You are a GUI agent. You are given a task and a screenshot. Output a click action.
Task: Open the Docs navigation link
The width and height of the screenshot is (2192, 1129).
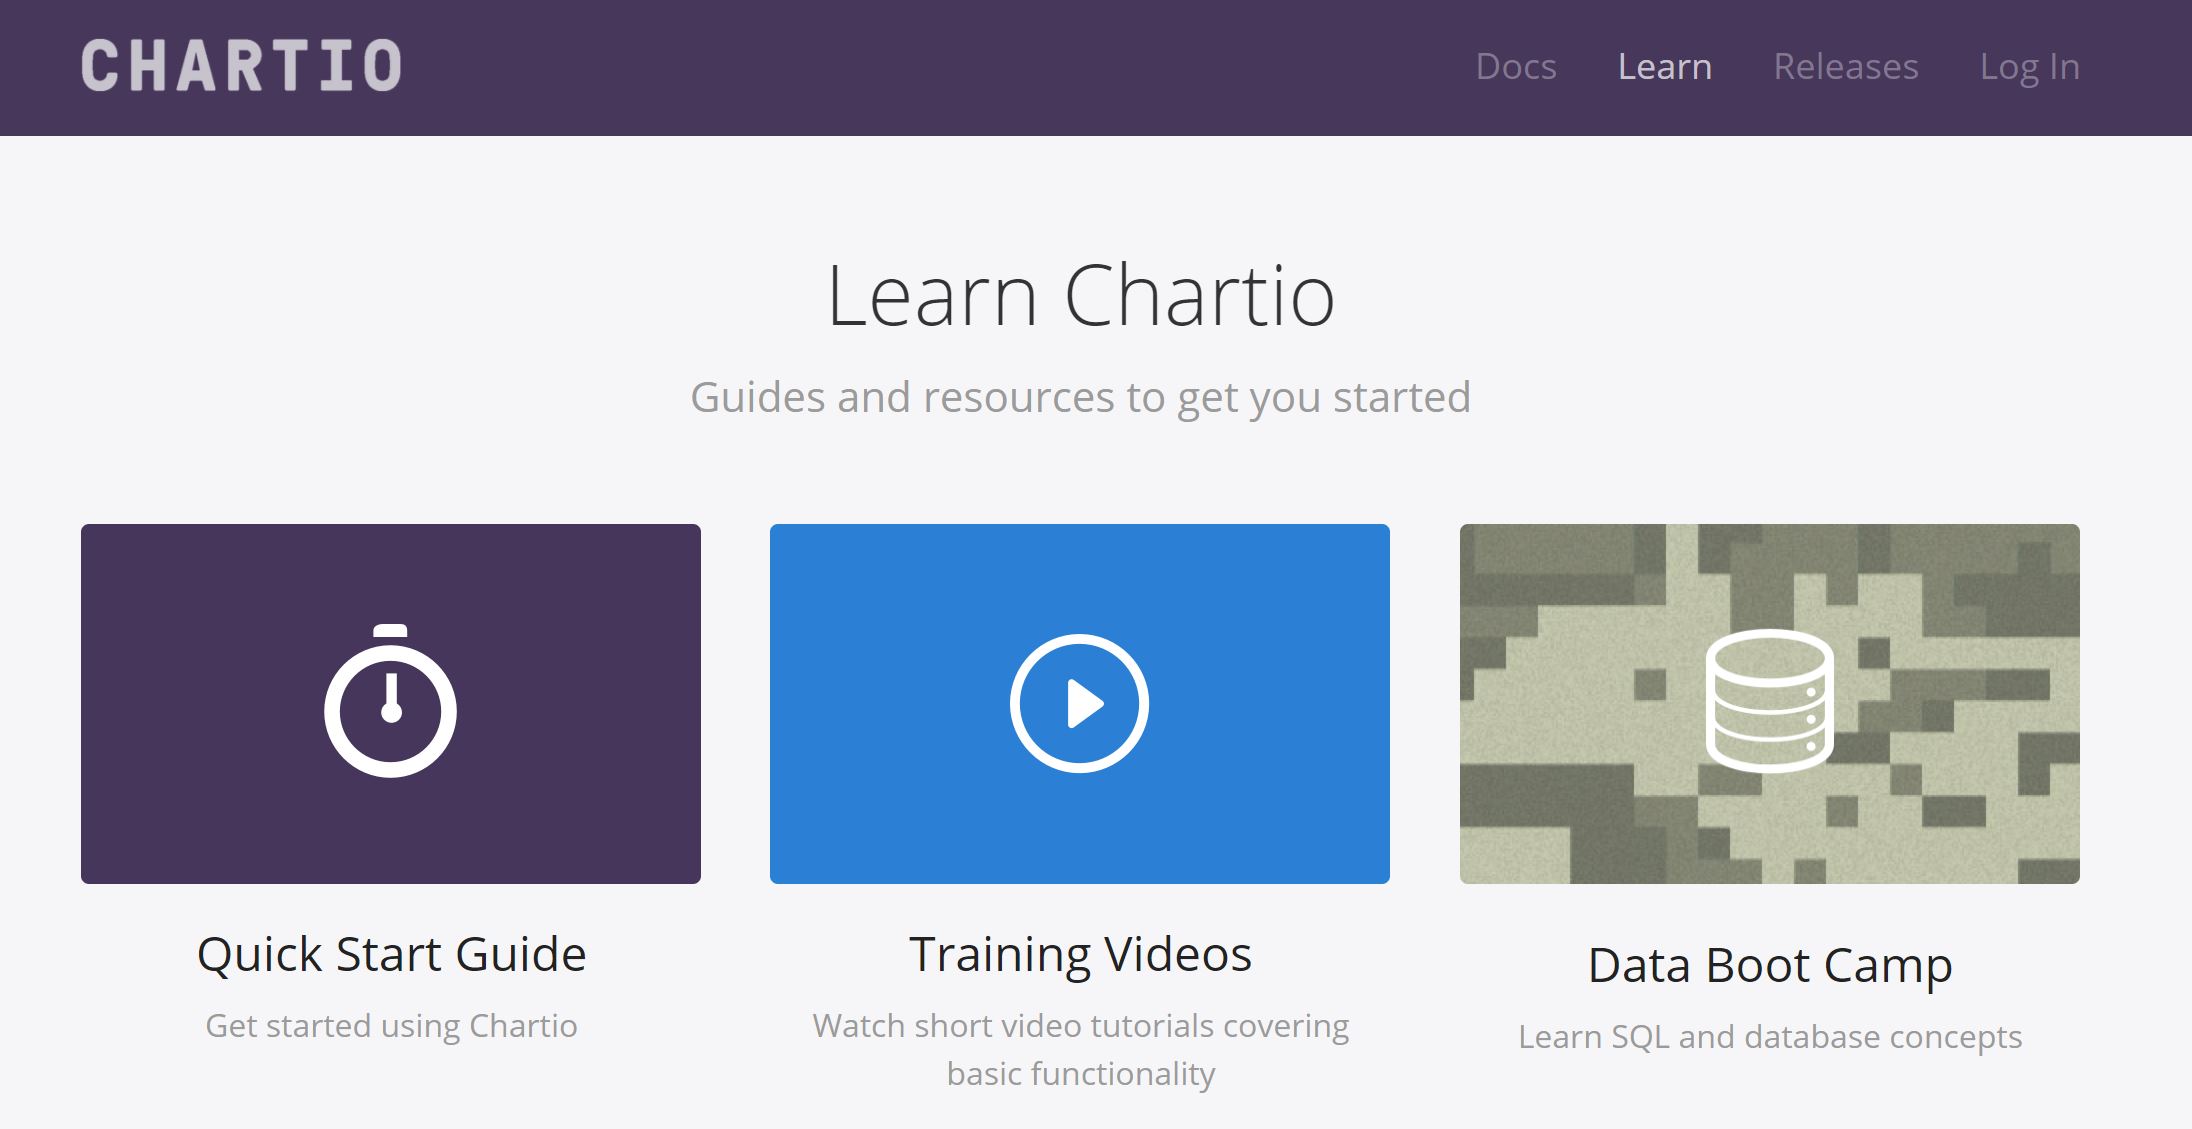coord(1516,66)
